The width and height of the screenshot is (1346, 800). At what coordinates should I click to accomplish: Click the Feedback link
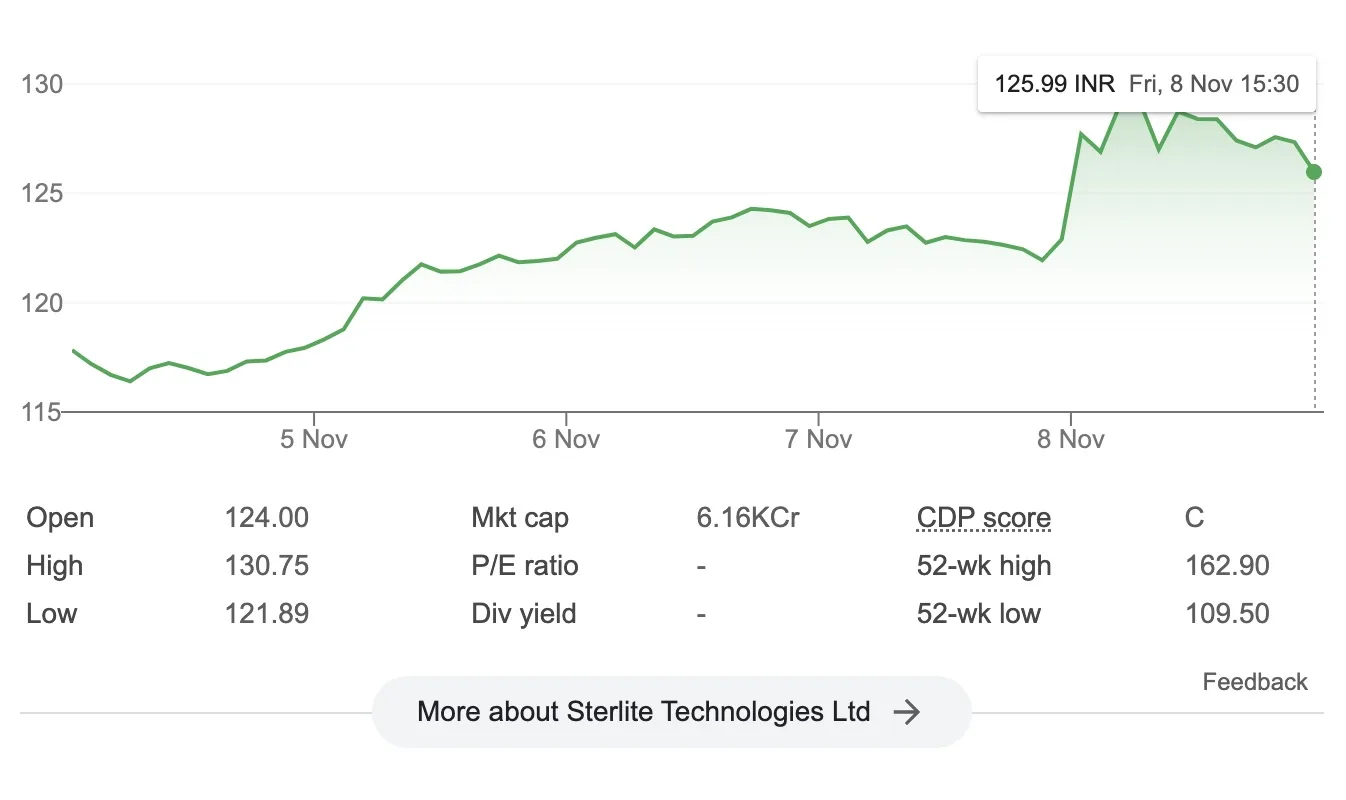[x=1255, y=681]
